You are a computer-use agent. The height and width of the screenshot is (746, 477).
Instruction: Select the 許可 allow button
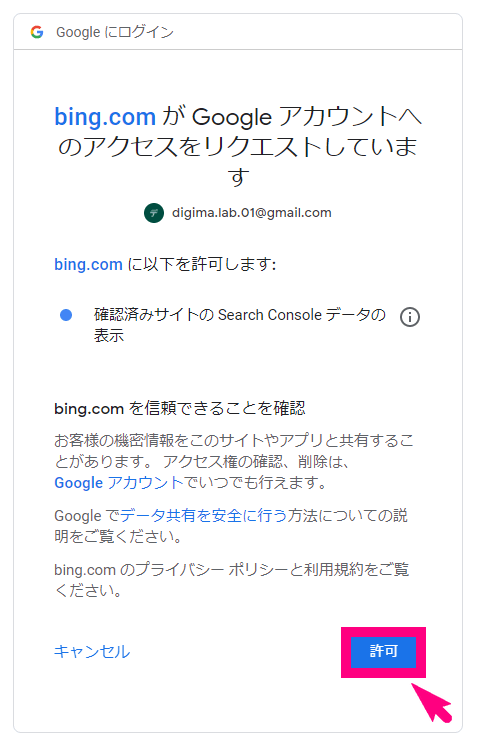click(383, 651)
